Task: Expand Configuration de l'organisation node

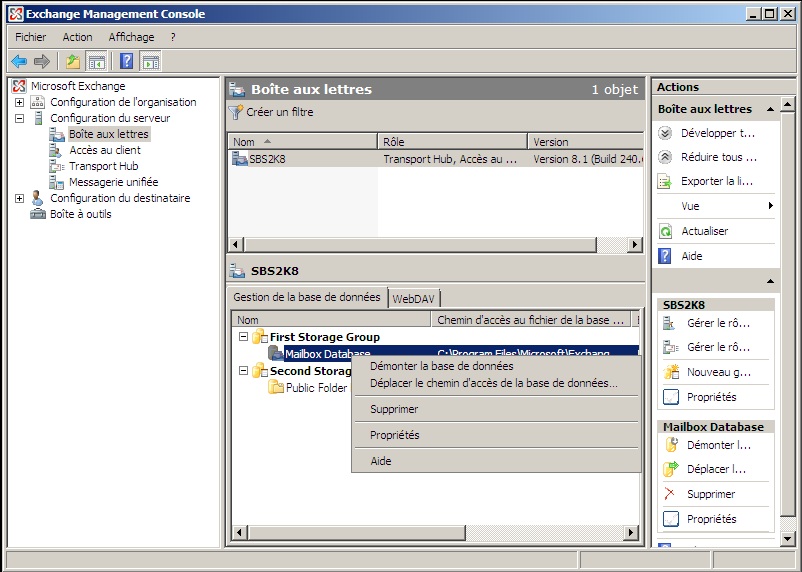Action: click(19, 102)
